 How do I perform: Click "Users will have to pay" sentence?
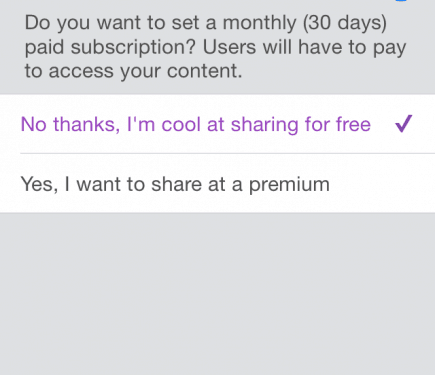tap(304, 48)
